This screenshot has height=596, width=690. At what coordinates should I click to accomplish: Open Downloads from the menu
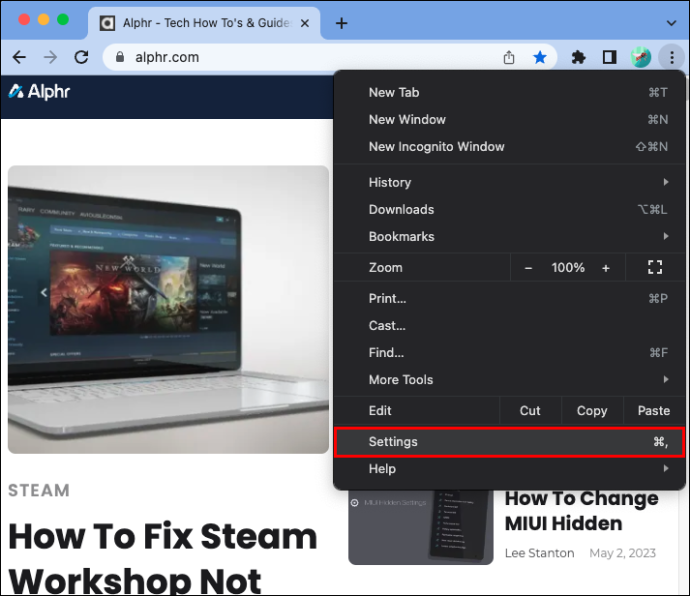pos(509,210)
